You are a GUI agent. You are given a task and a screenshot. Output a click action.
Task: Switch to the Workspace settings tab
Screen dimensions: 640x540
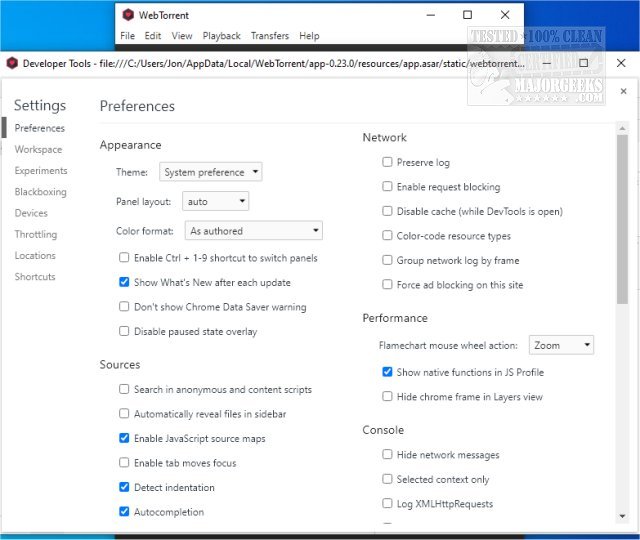(x=38, y=149)
